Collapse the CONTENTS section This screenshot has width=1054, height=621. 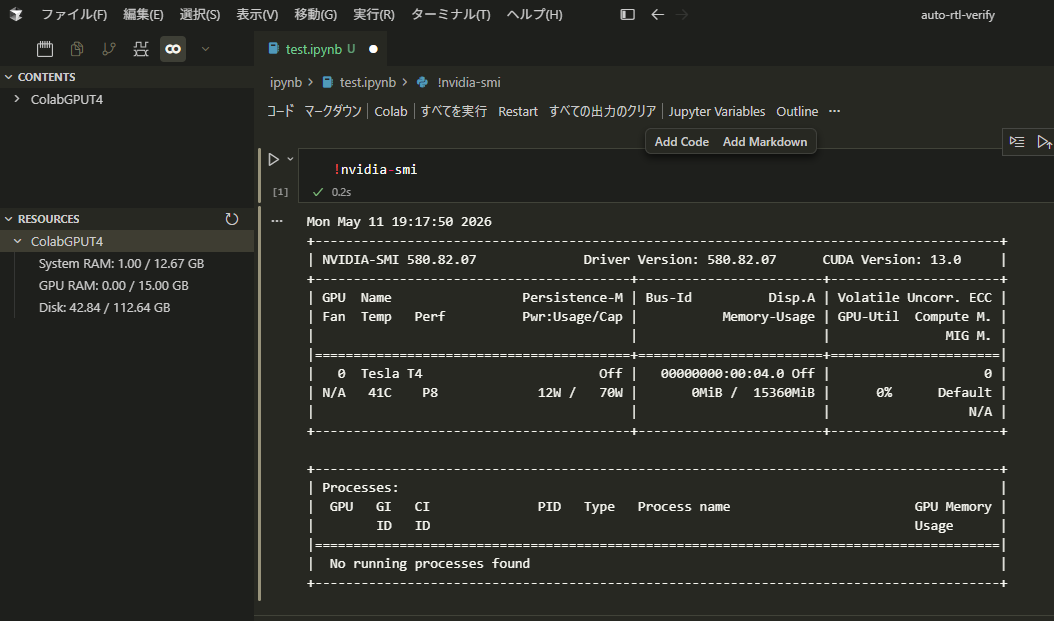[x=127, y=77]
